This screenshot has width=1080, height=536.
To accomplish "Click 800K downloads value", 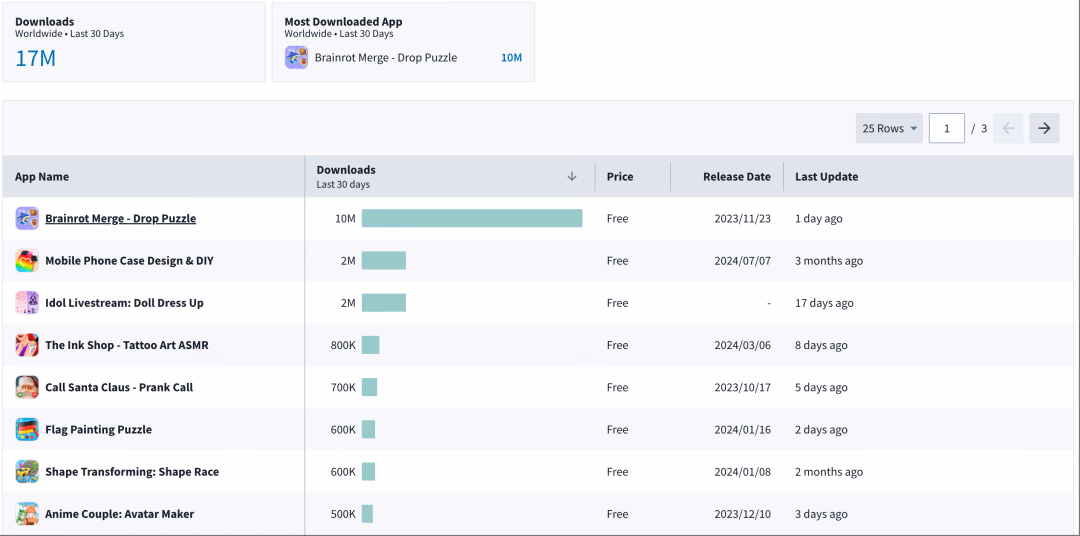I will [x=343, y=345].
